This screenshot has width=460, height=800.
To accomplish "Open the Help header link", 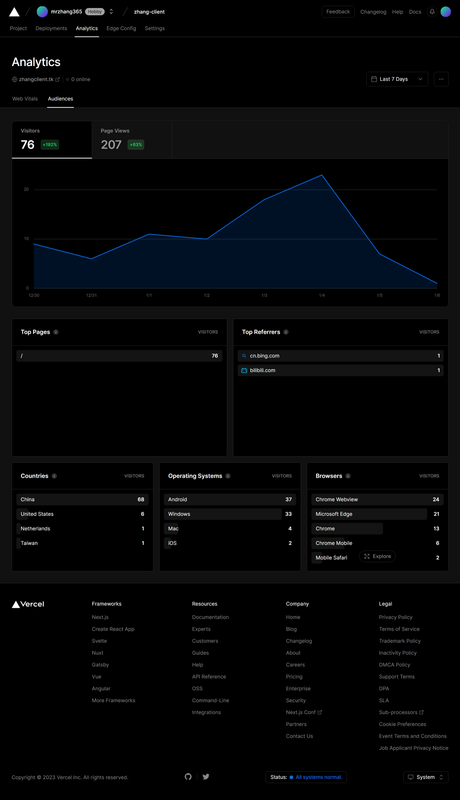I will 398,12.
